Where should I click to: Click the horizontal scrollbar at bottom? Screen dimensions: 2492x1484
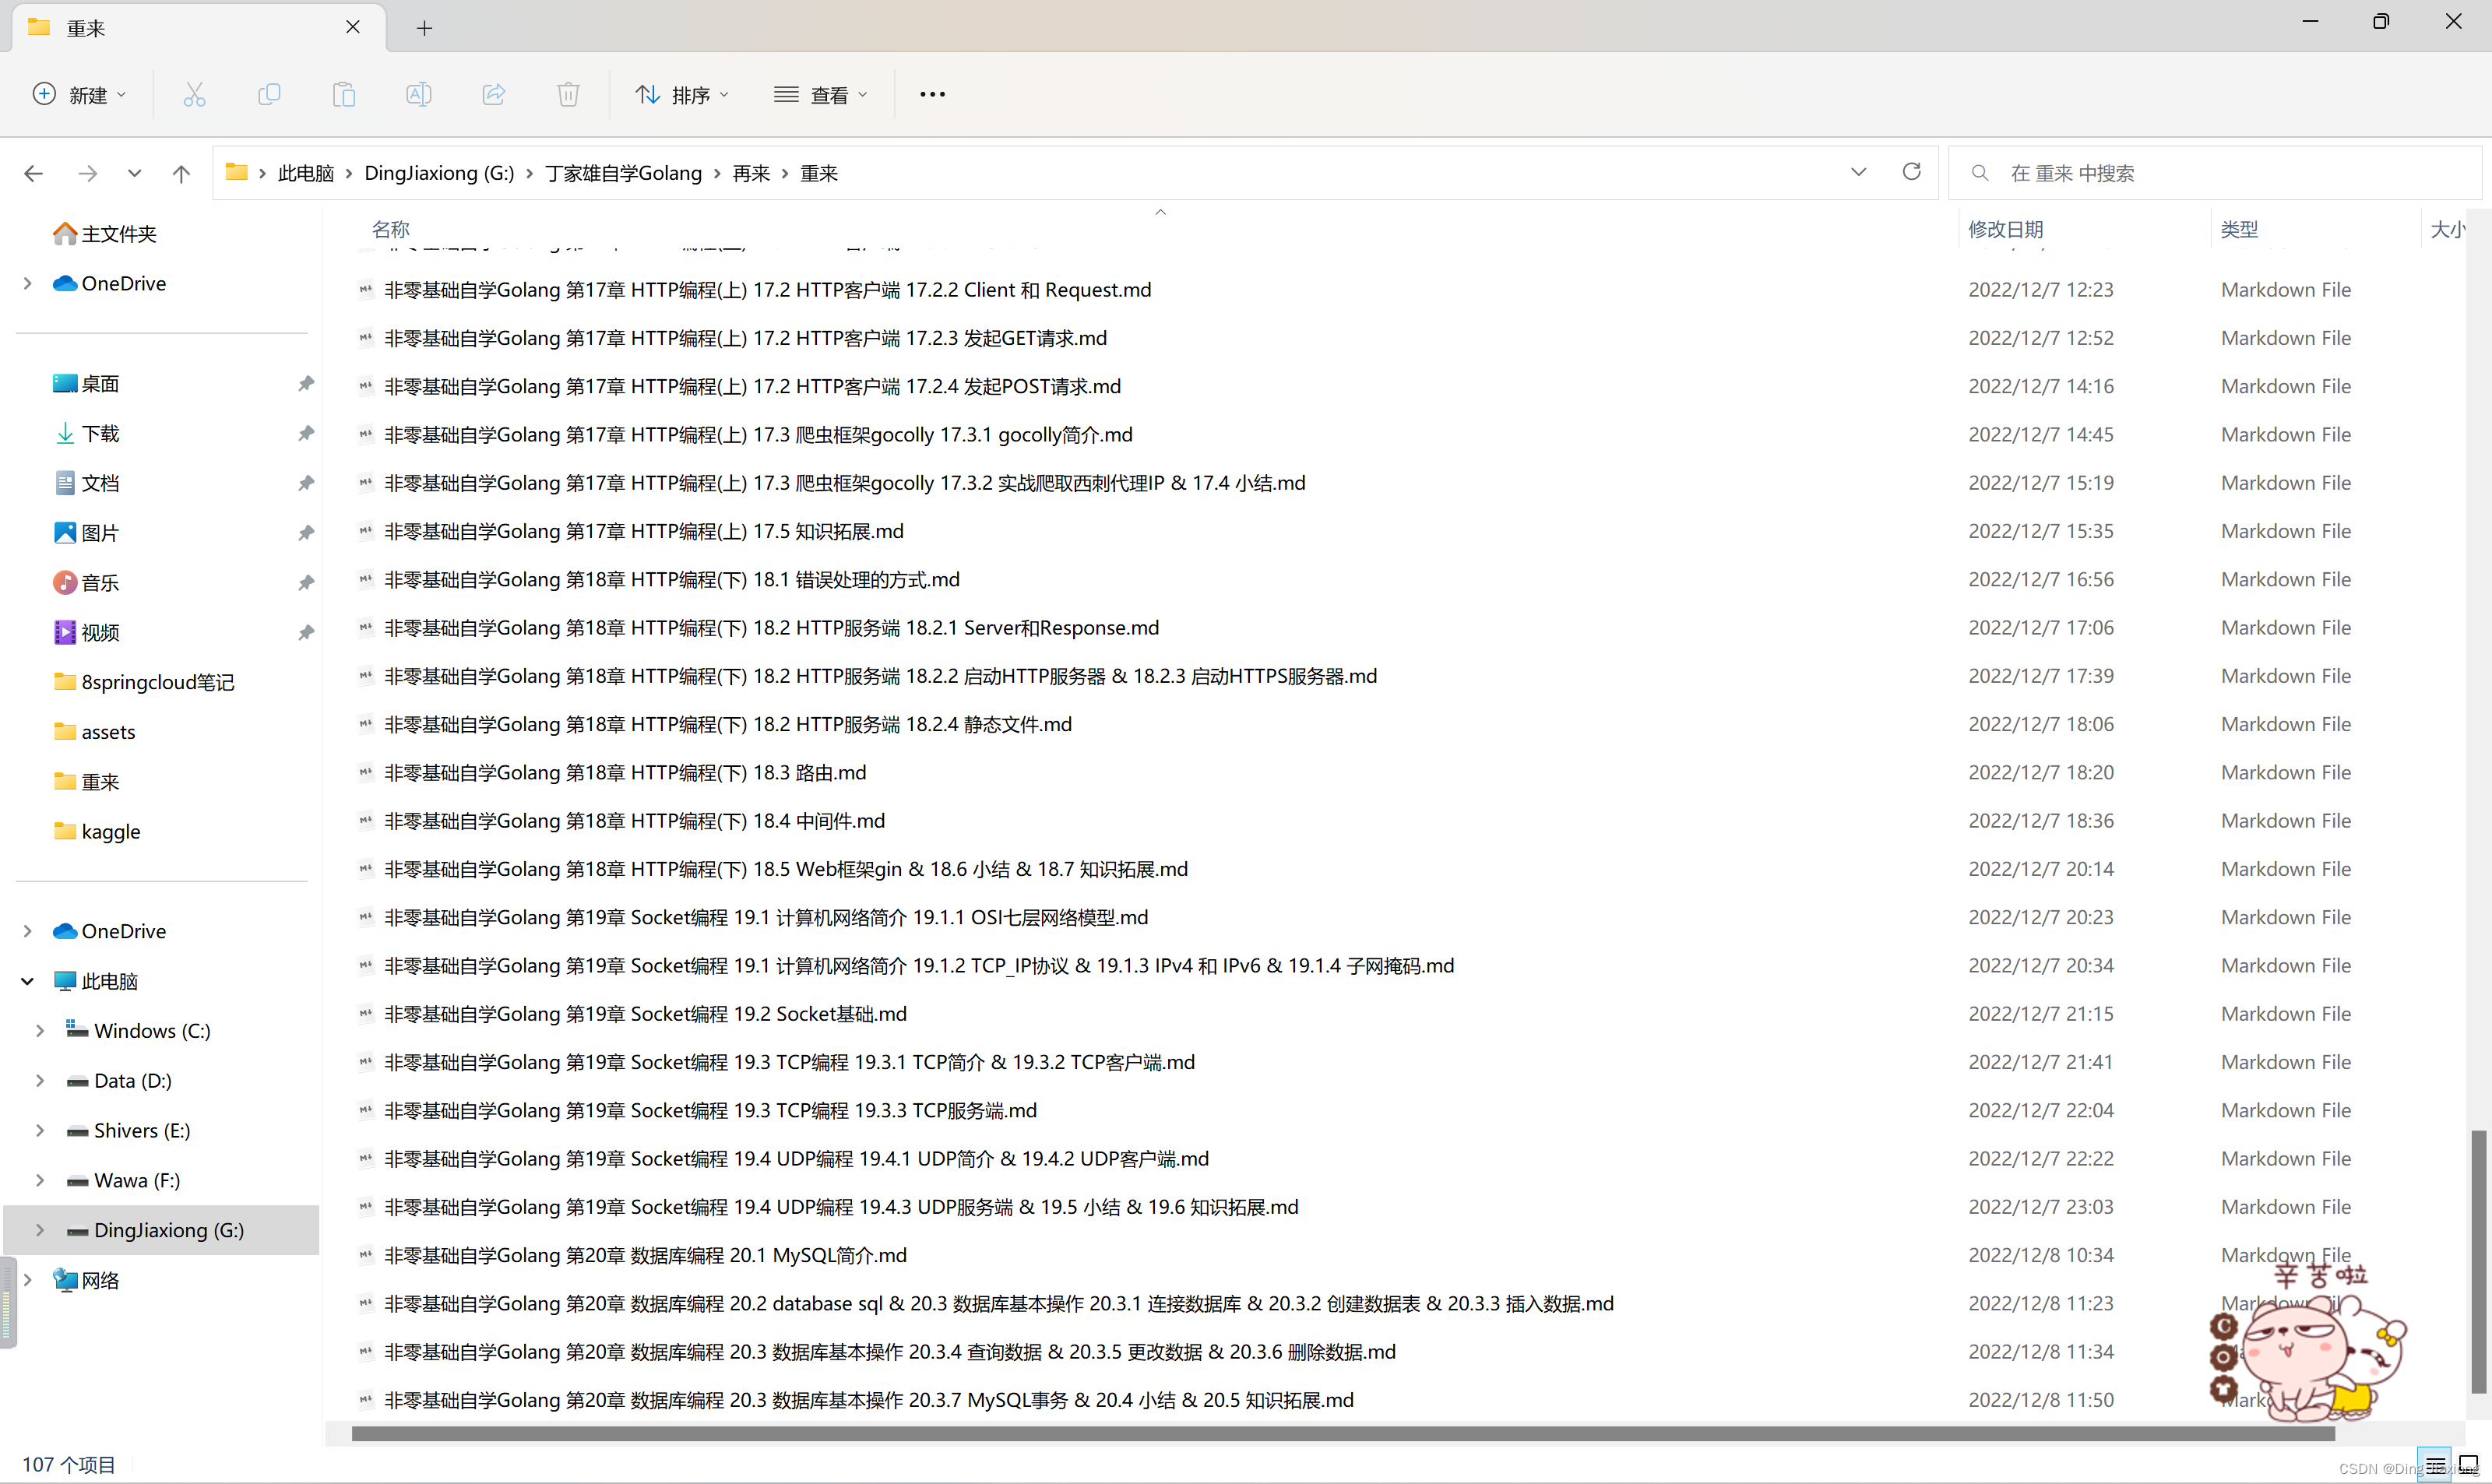[1343, 1434]
